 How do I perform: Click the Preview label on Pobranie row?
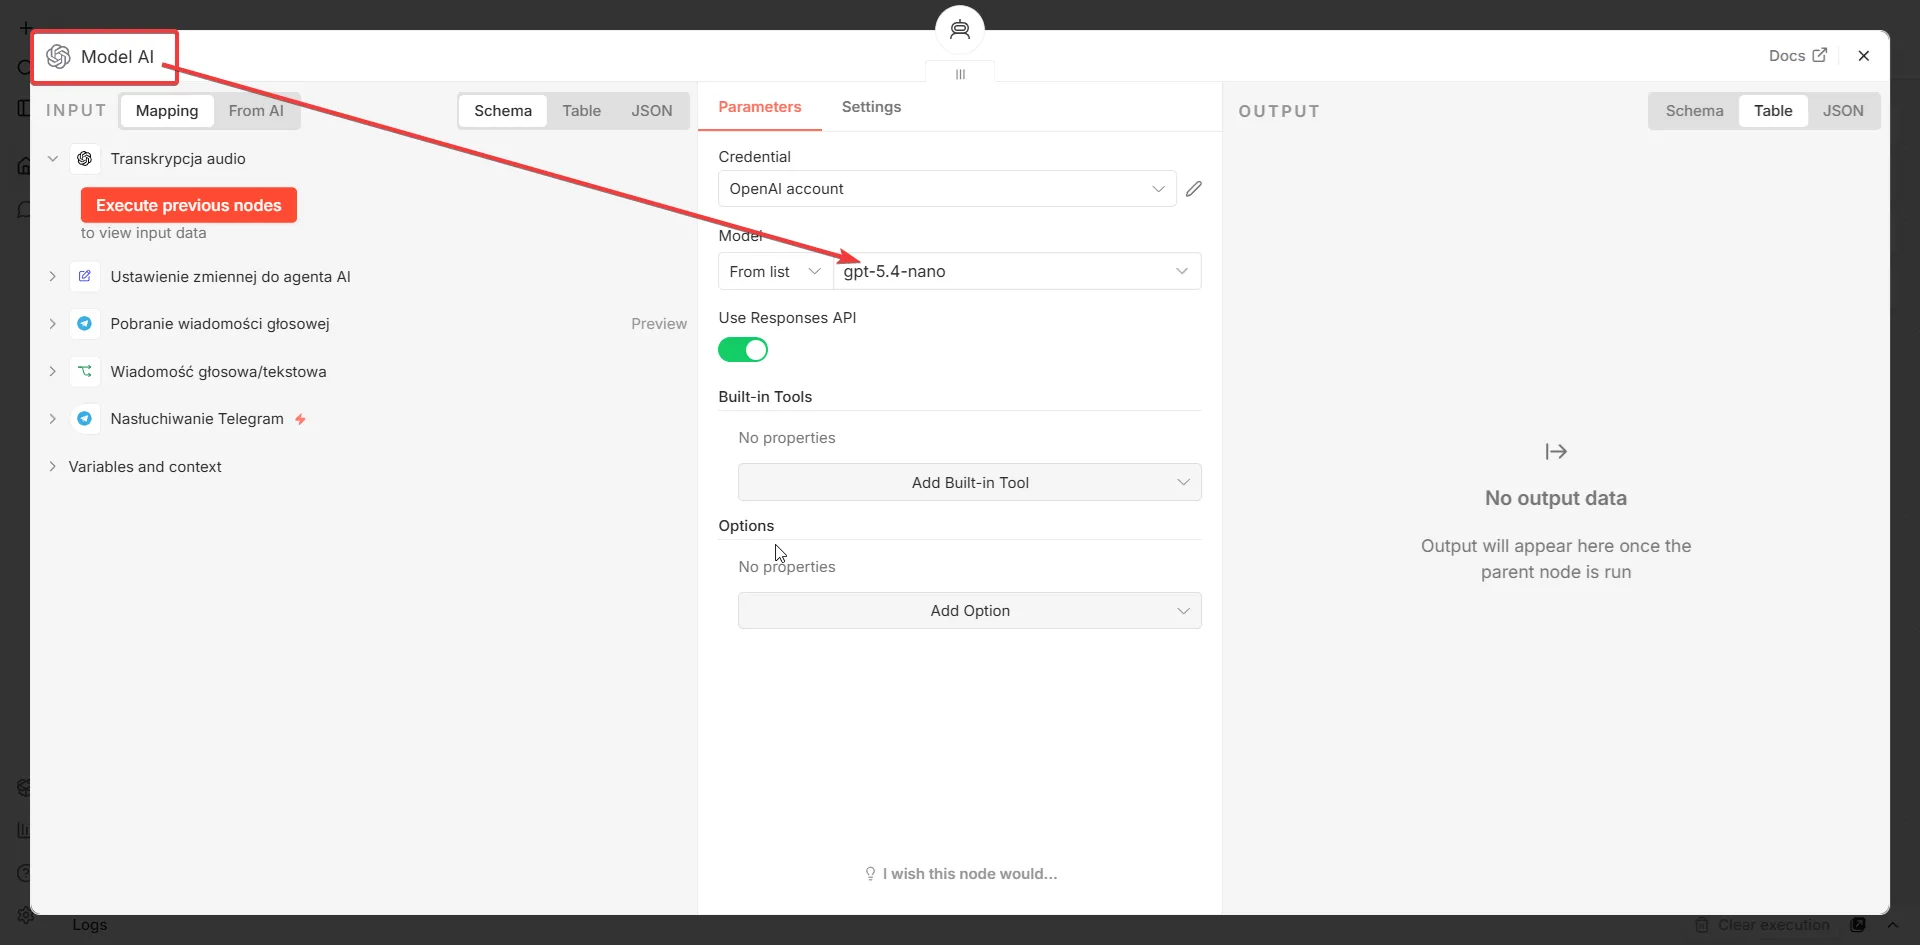[659, 324]
